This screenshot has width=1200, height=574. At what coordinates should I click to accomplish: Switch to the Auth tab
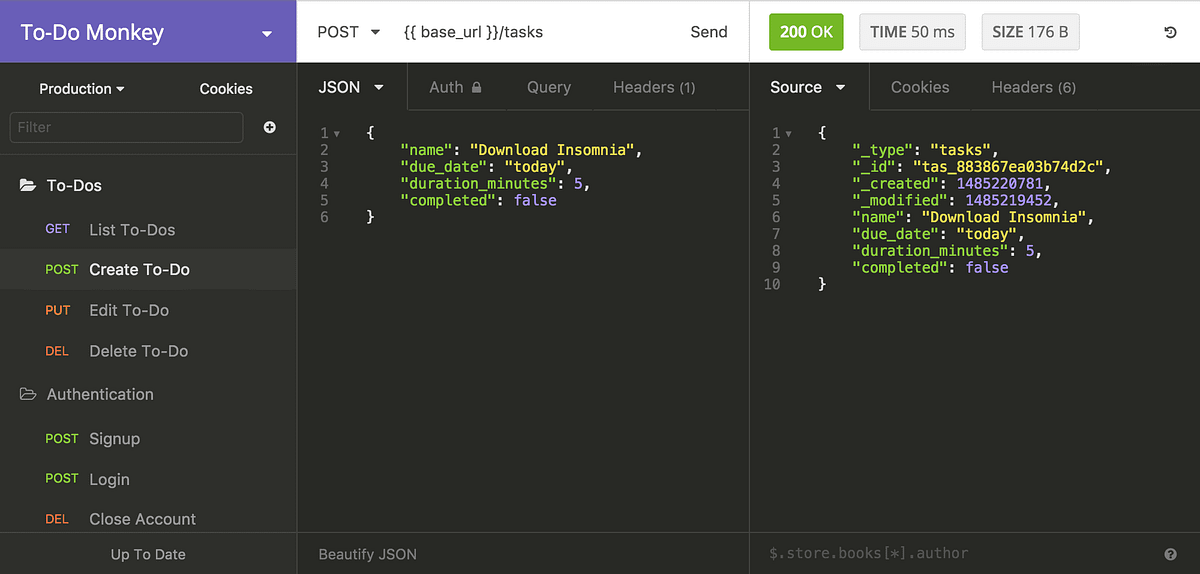click(456, 87)
